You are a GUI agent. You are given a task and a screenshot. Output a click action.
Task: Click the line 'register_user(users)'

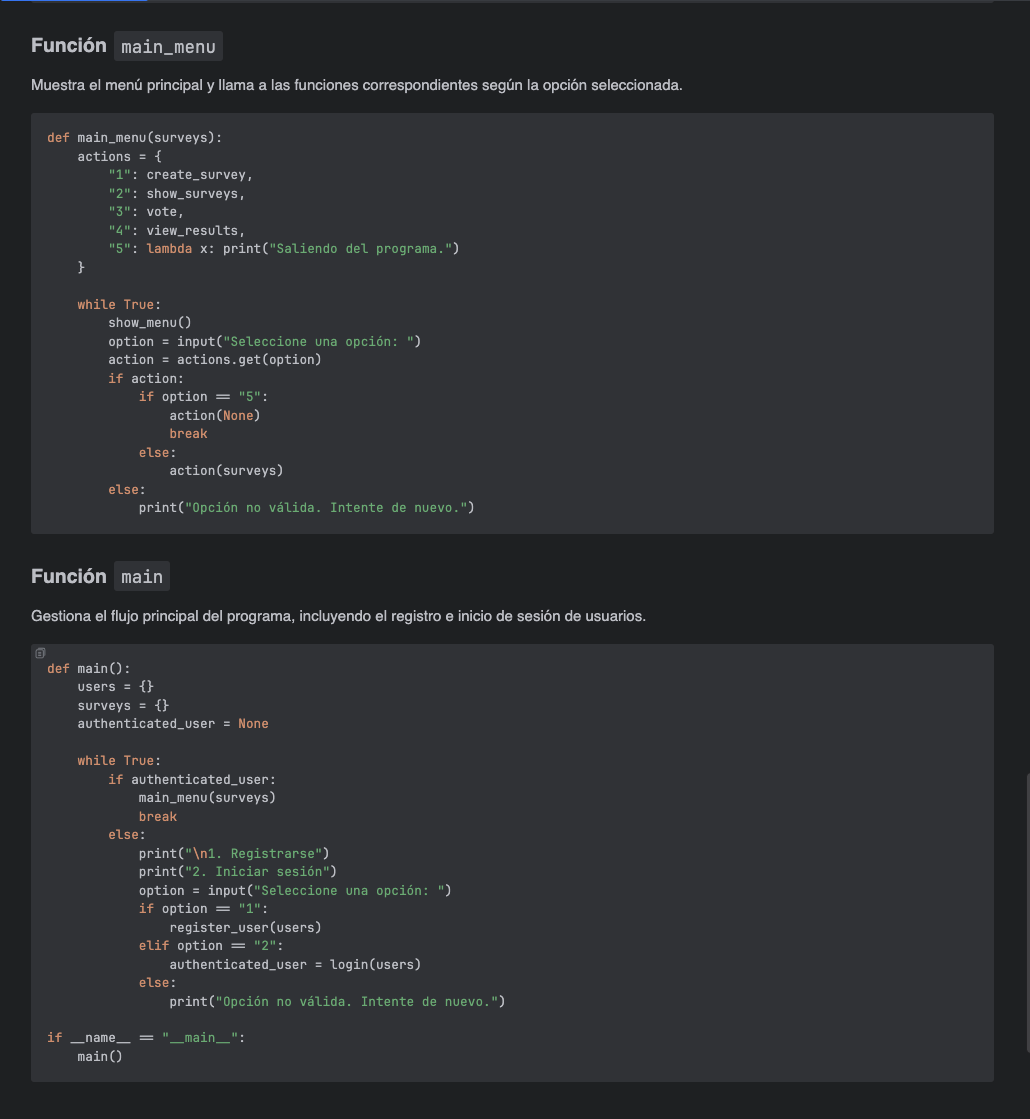[x=246, y=927]
